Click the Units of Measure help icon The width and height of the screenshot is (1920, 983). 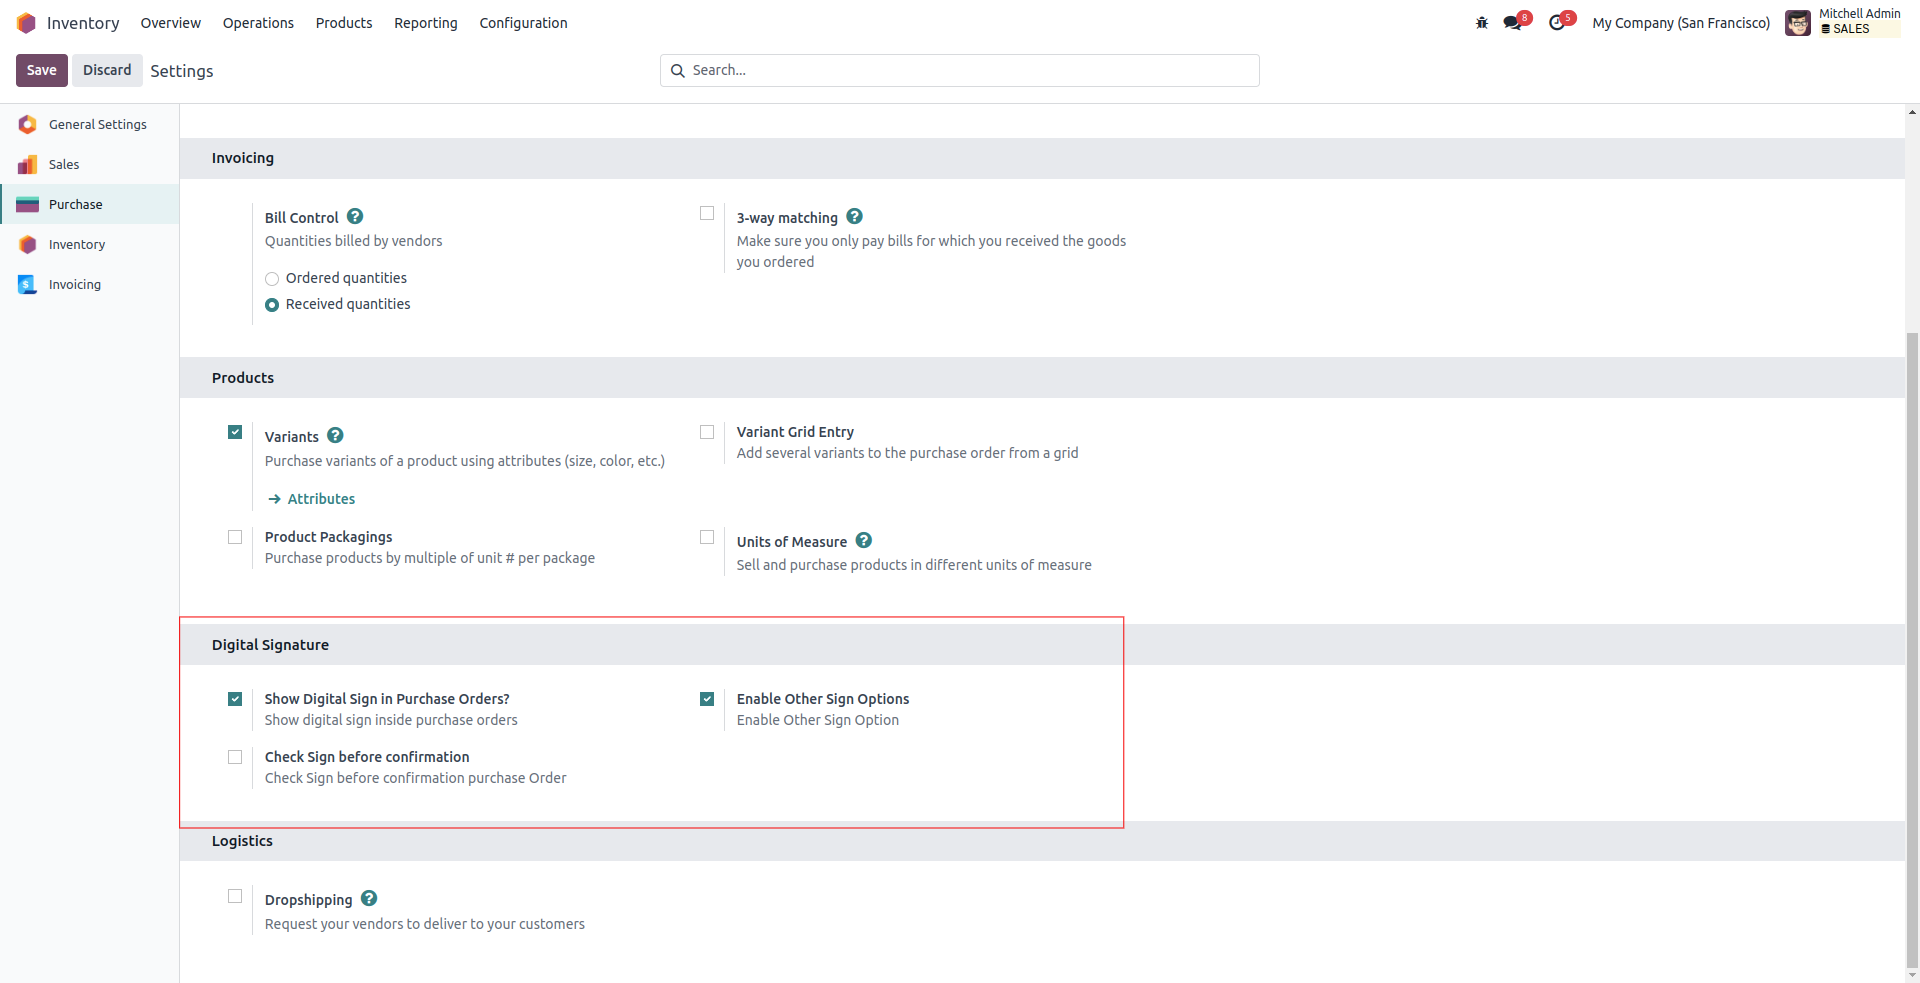point(864,541)
